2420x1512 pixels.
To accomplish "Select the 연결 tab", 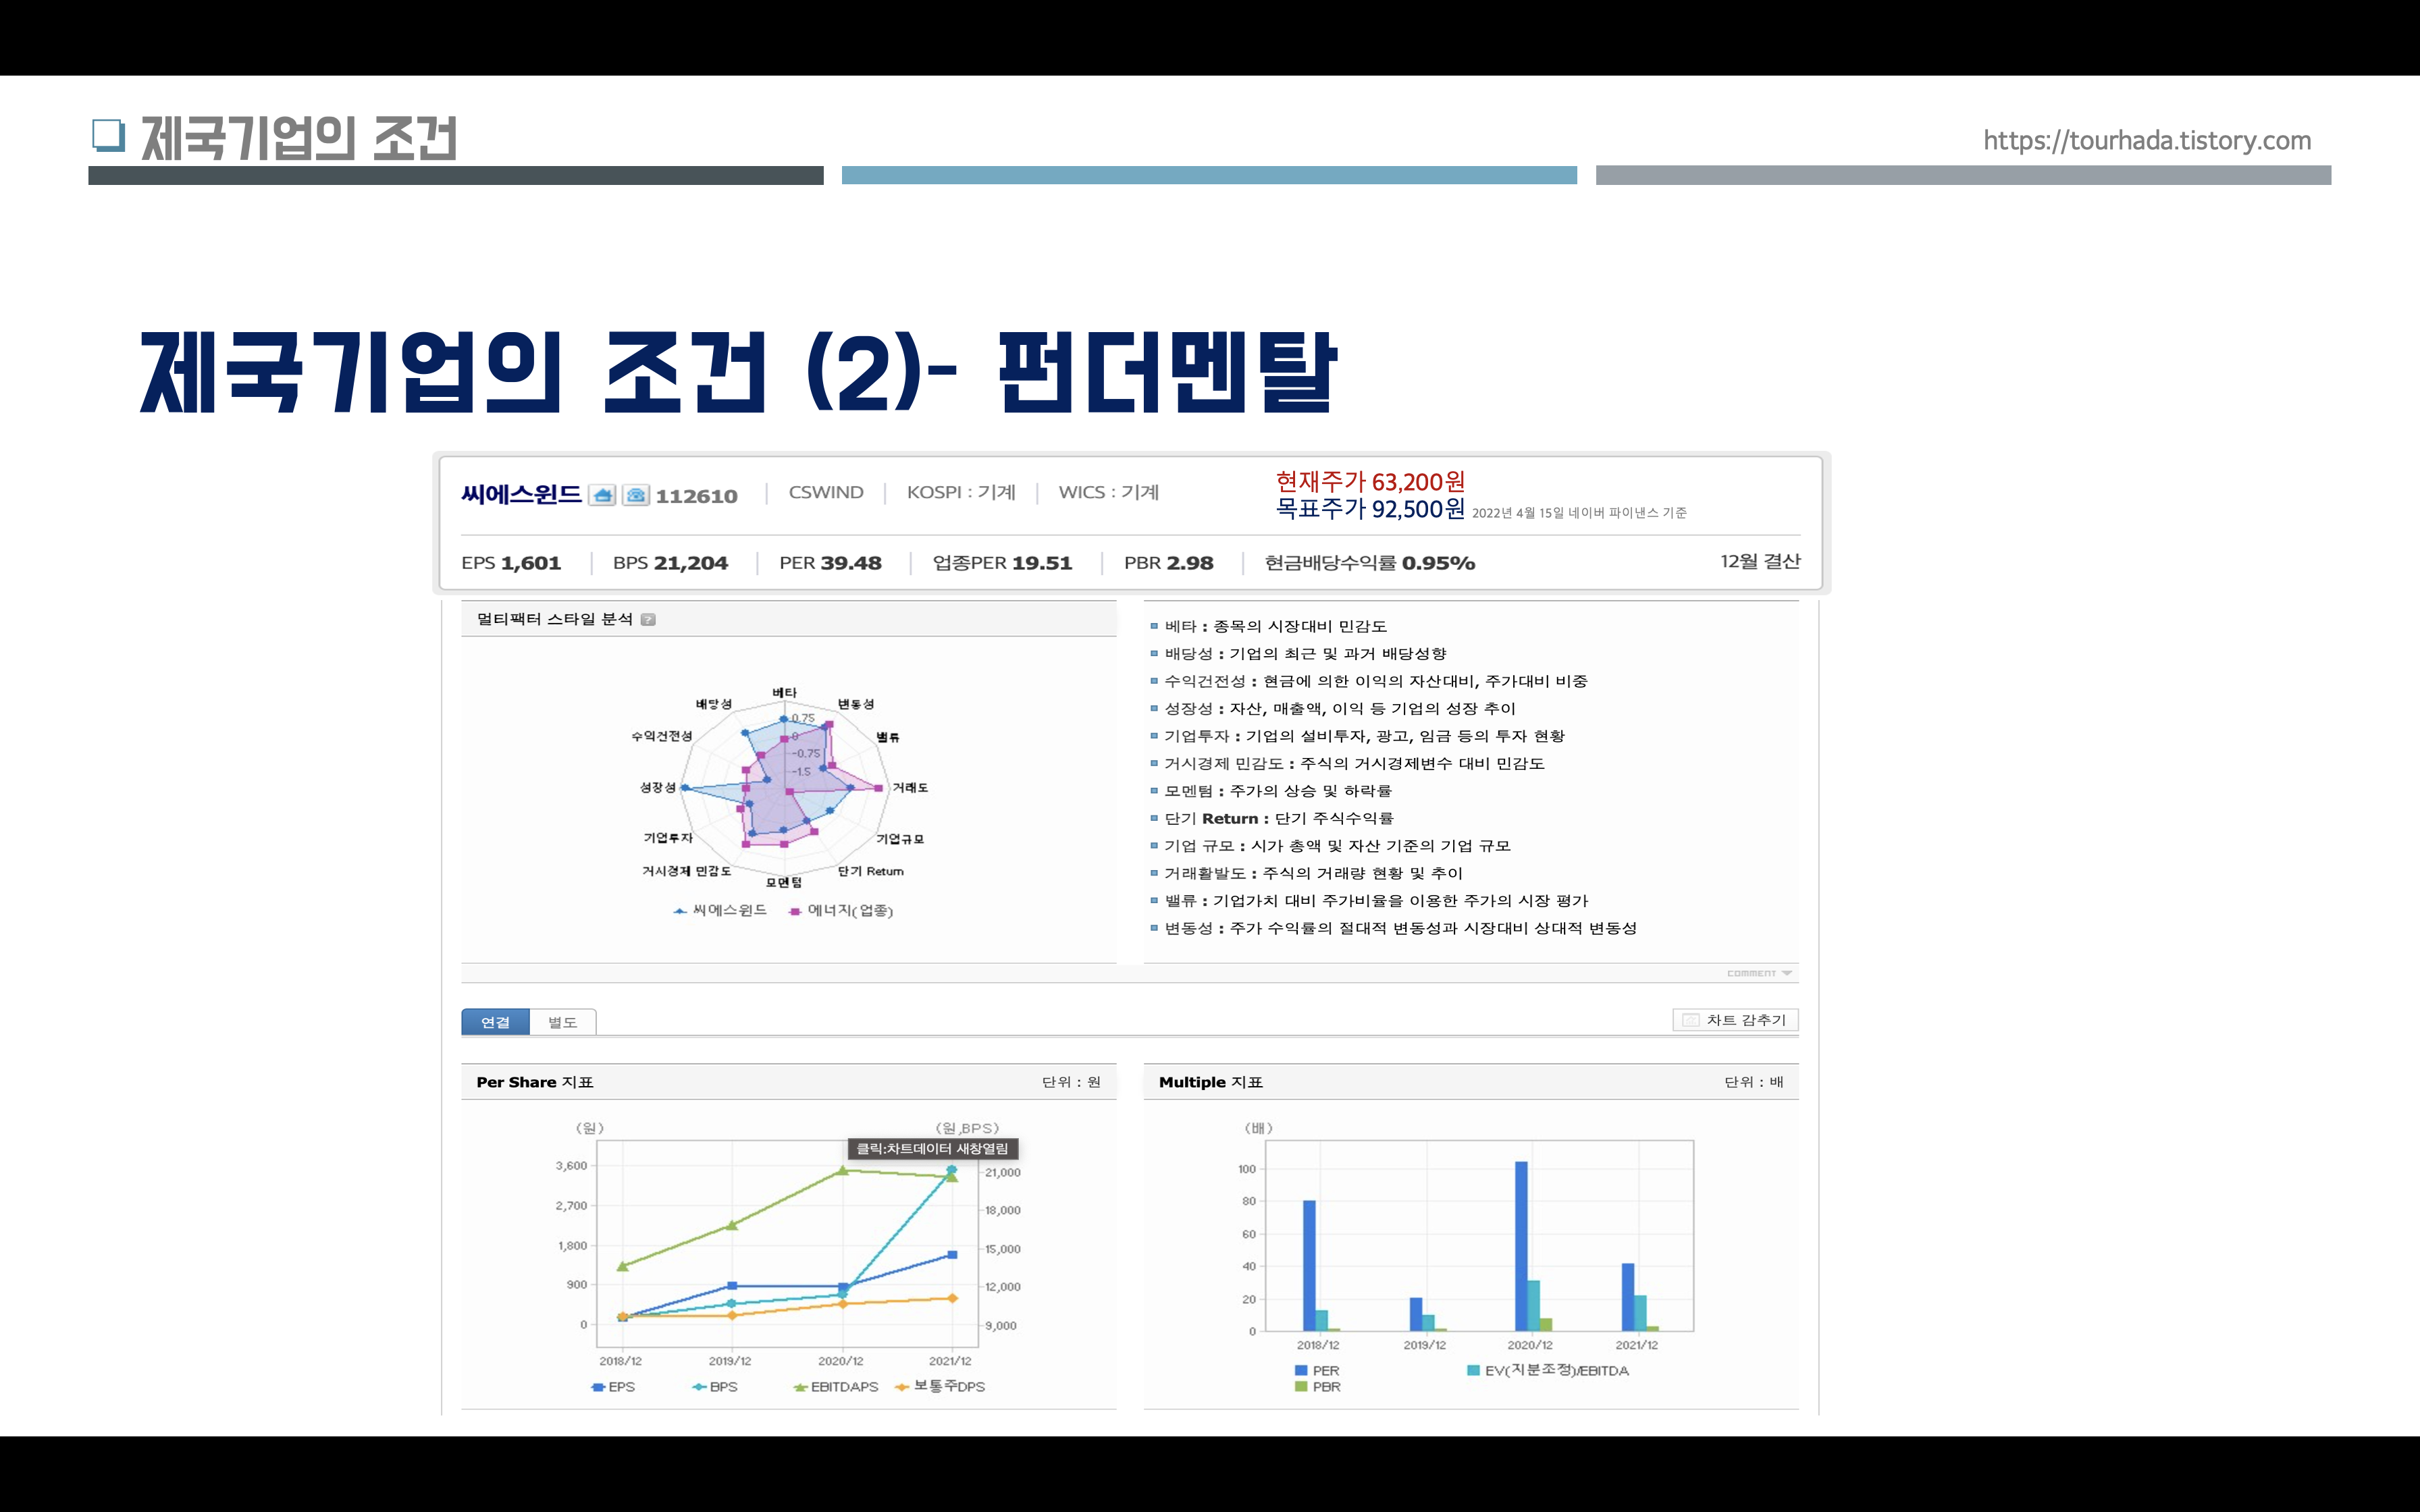I will [x=495, y=1022].
